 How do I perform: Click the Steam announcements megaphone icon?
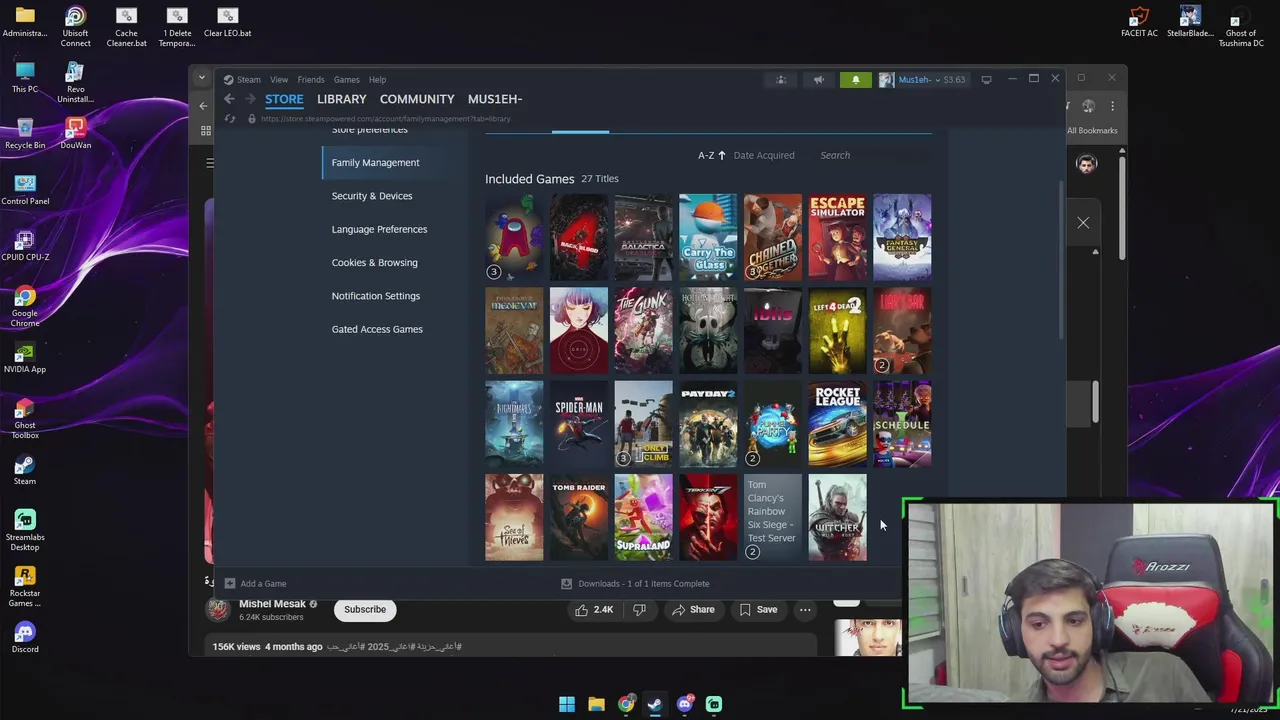[x=818, y=80]
